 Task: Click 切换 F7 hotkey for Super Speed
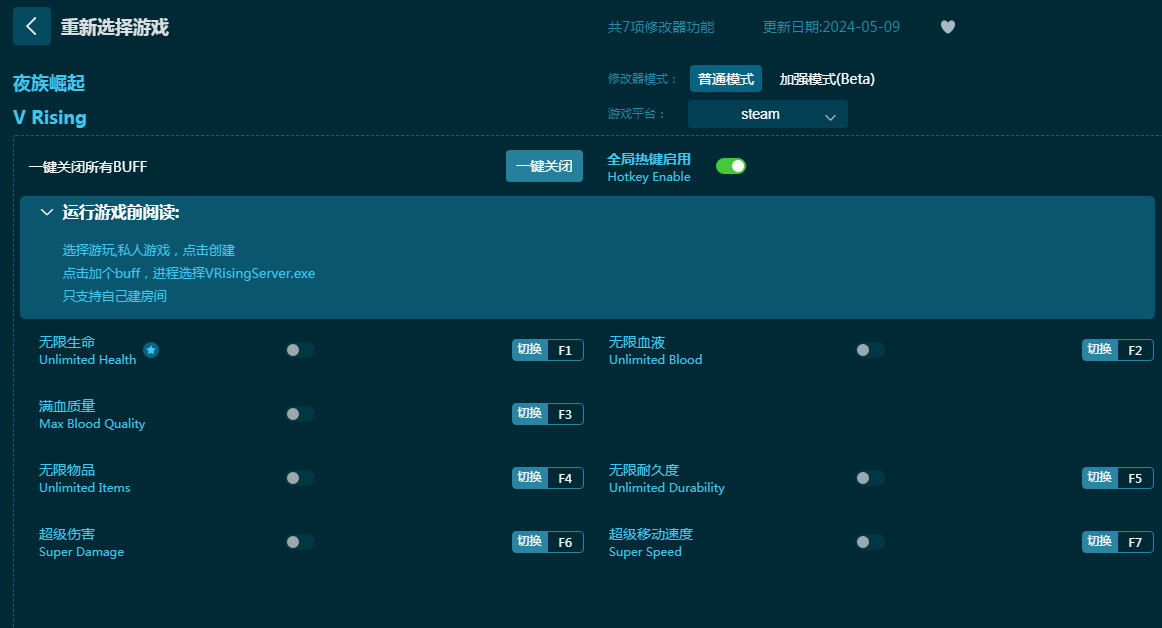1118,542
